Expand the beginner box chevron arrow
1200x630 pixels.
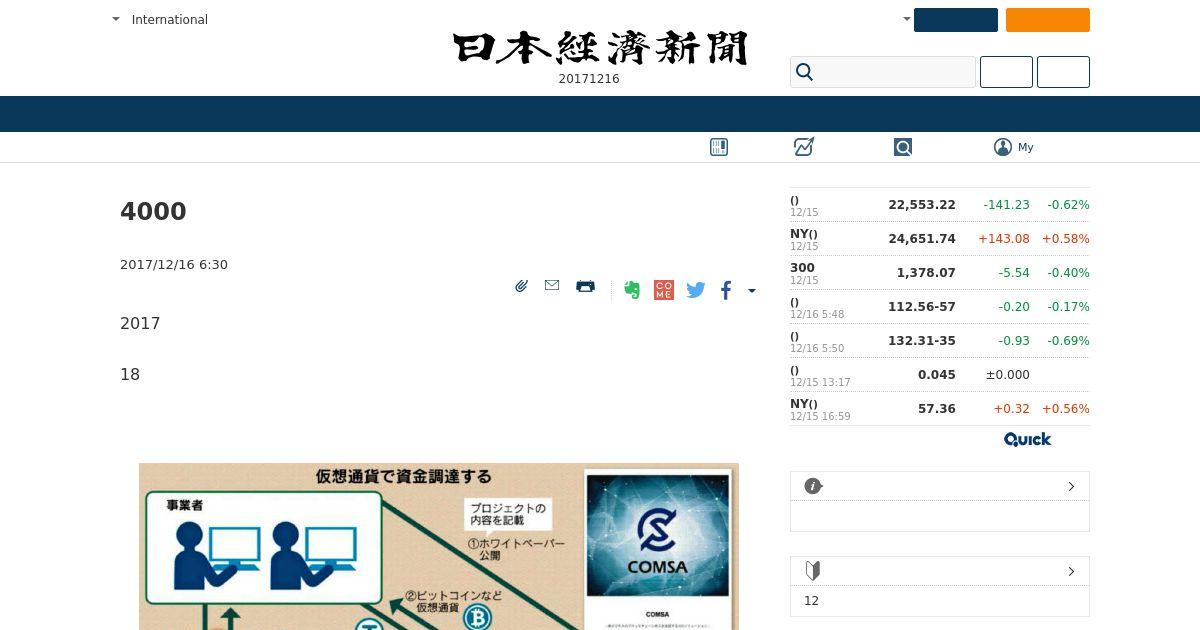click(1071, 571)
